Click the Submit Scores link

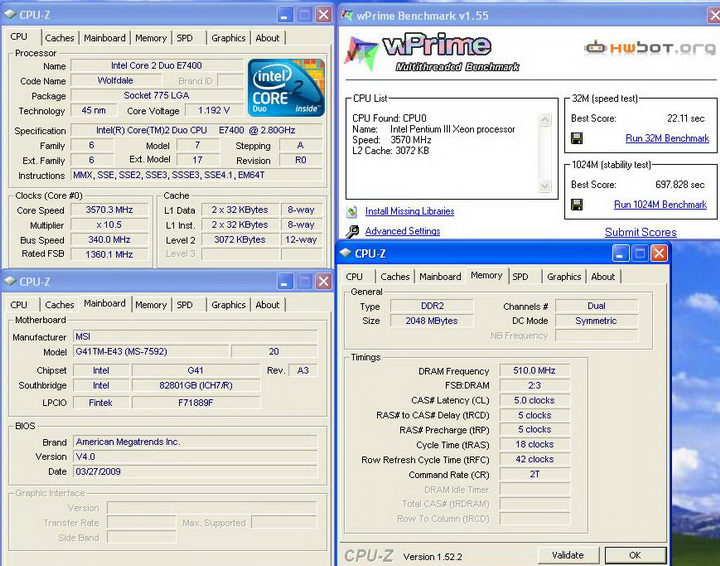pyautogui.click(x=641, y=232)
